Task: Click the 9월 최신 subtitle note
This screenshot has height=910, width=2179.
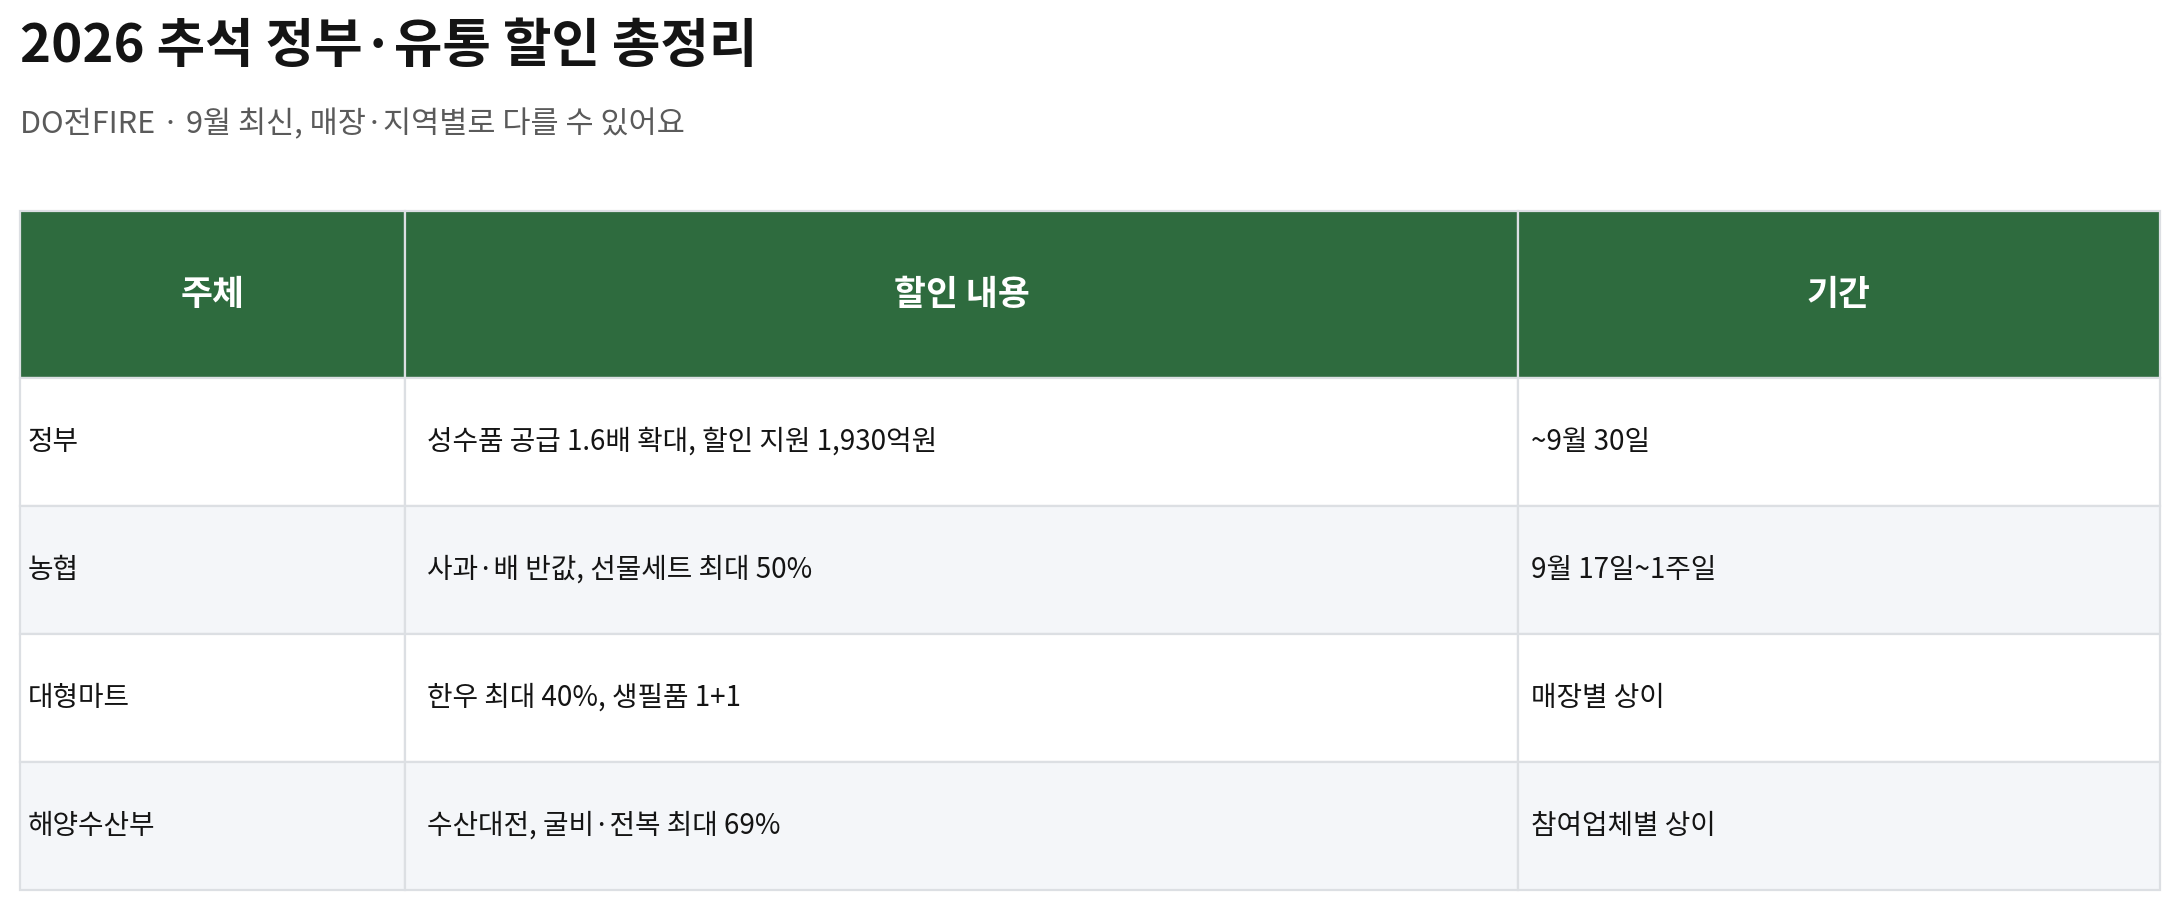Action: point(240,122)
